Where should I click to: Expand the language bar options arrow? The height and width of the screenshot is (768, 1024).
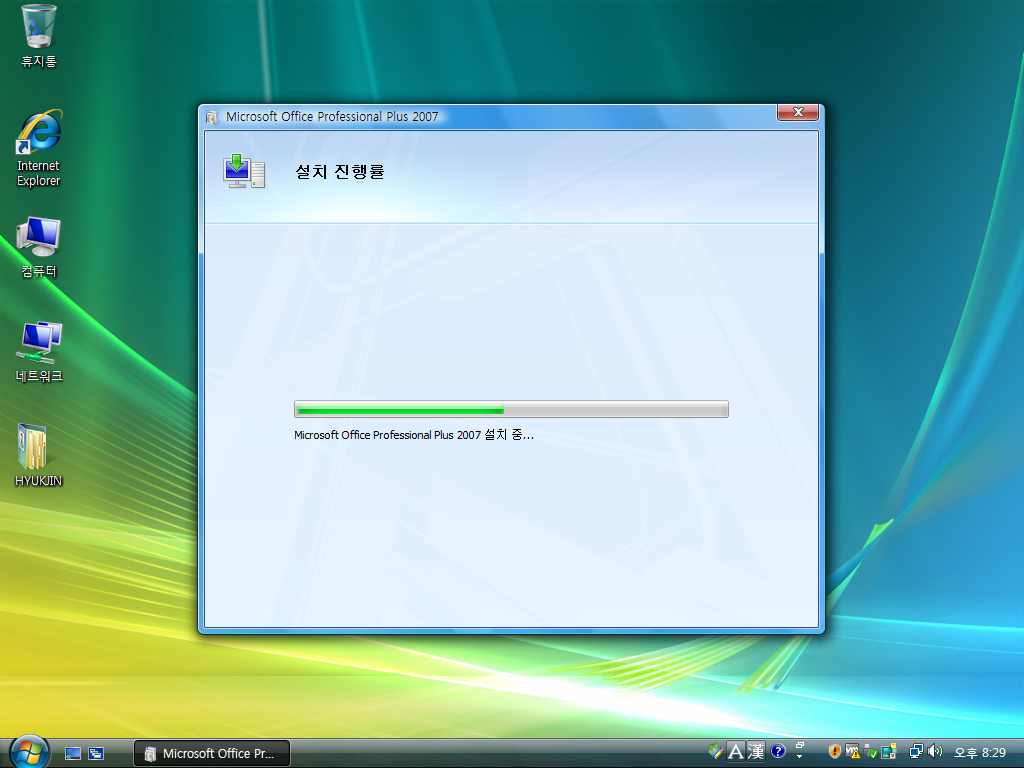click(799, 756)
